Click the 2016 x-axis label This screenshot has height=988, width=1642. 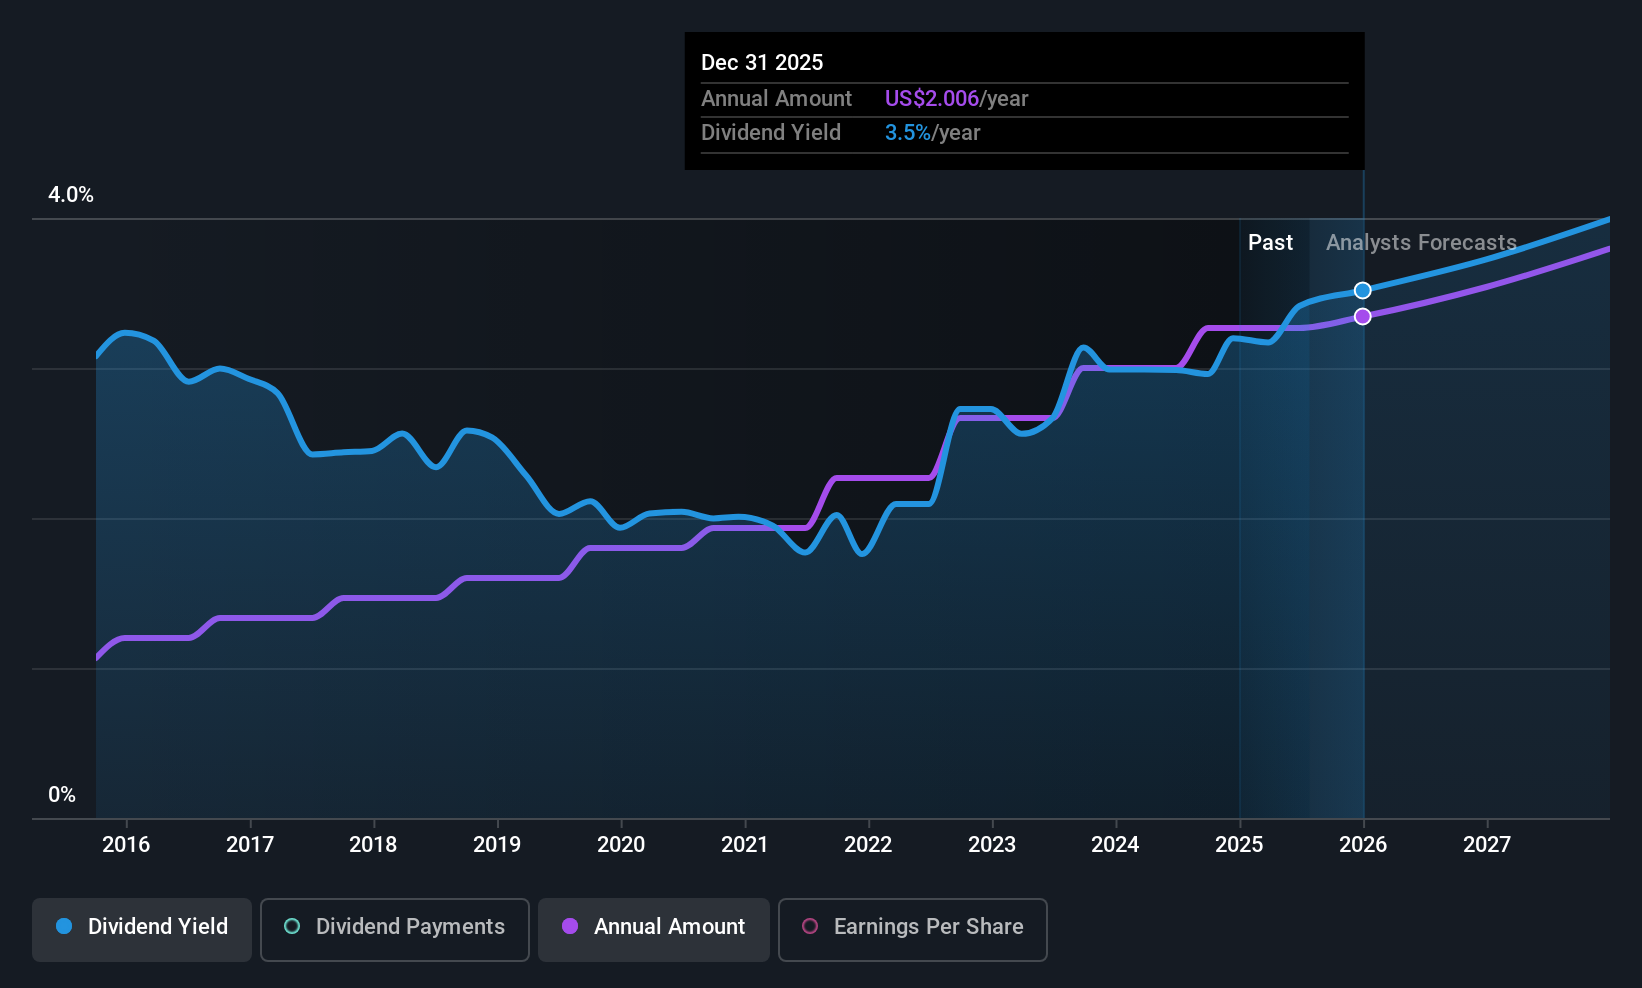pyautogui.click(x=126, y=845)
